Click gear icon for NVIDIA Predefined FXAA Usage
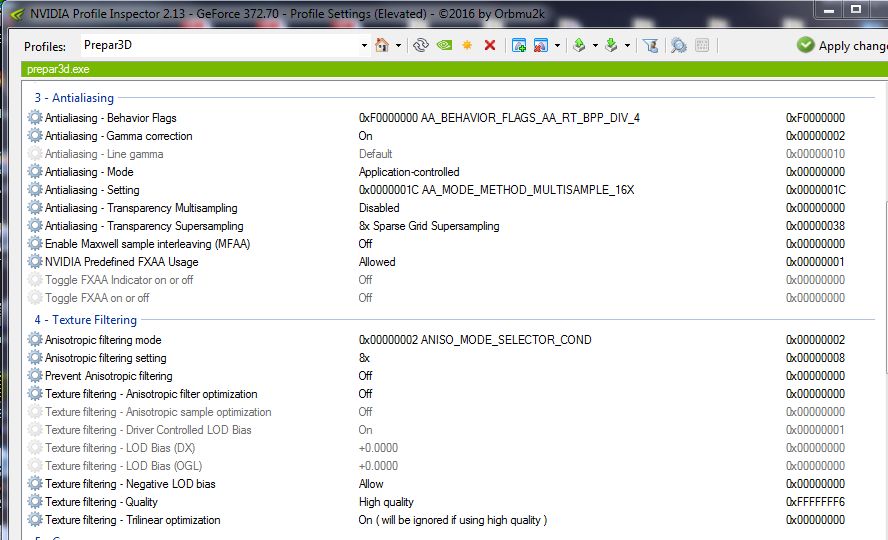Viewport: 888px width, 540px height. 35,262
